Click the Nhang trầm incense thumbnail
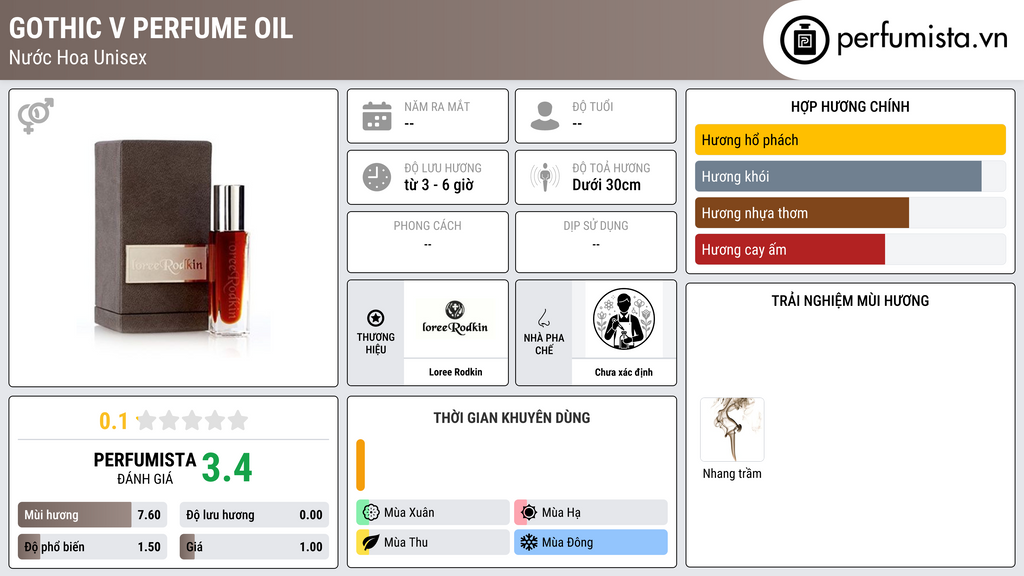The height and width of the screenshot is (576, 1024). coord(732,430)
